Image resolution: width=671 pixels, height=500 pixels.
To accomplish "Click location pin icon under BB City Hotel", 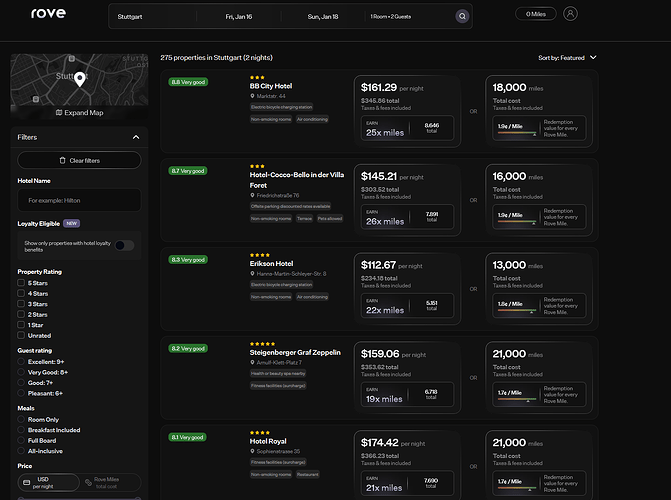I will click(x=253, y=96).
